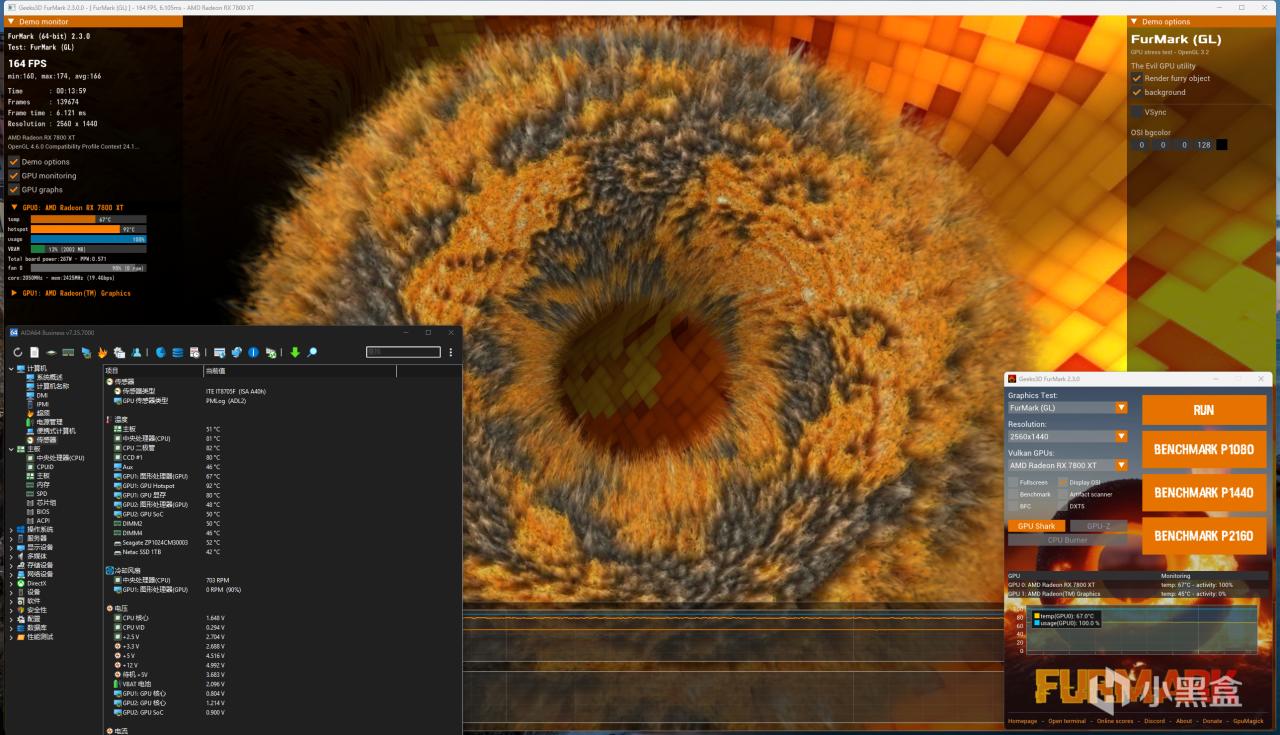Click the FurMark launcher title bar logo
This screenshot has height=735, width=1280.
[x=1012, y=379]
